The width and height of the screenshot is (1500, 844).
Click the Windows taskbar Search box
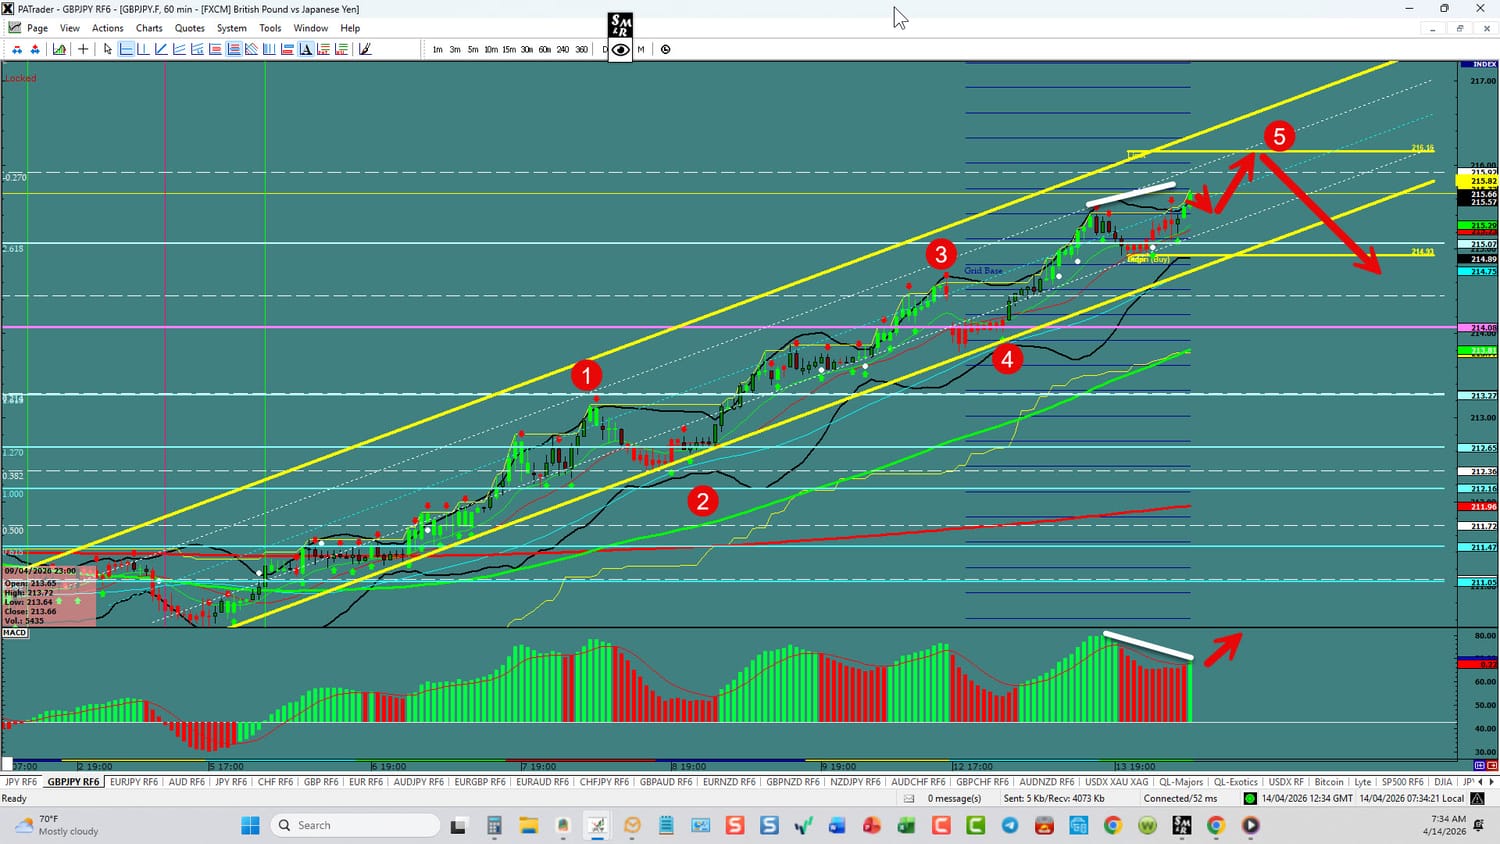[x=355, y=825]
